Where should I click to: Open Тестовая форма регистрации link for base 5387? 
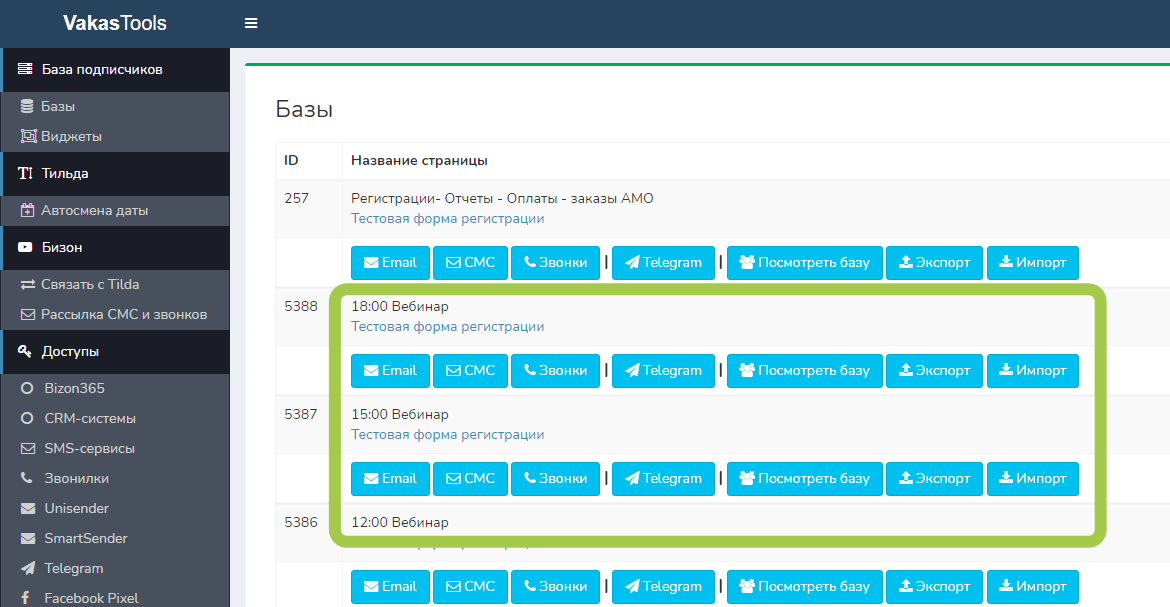coord(447,435)
